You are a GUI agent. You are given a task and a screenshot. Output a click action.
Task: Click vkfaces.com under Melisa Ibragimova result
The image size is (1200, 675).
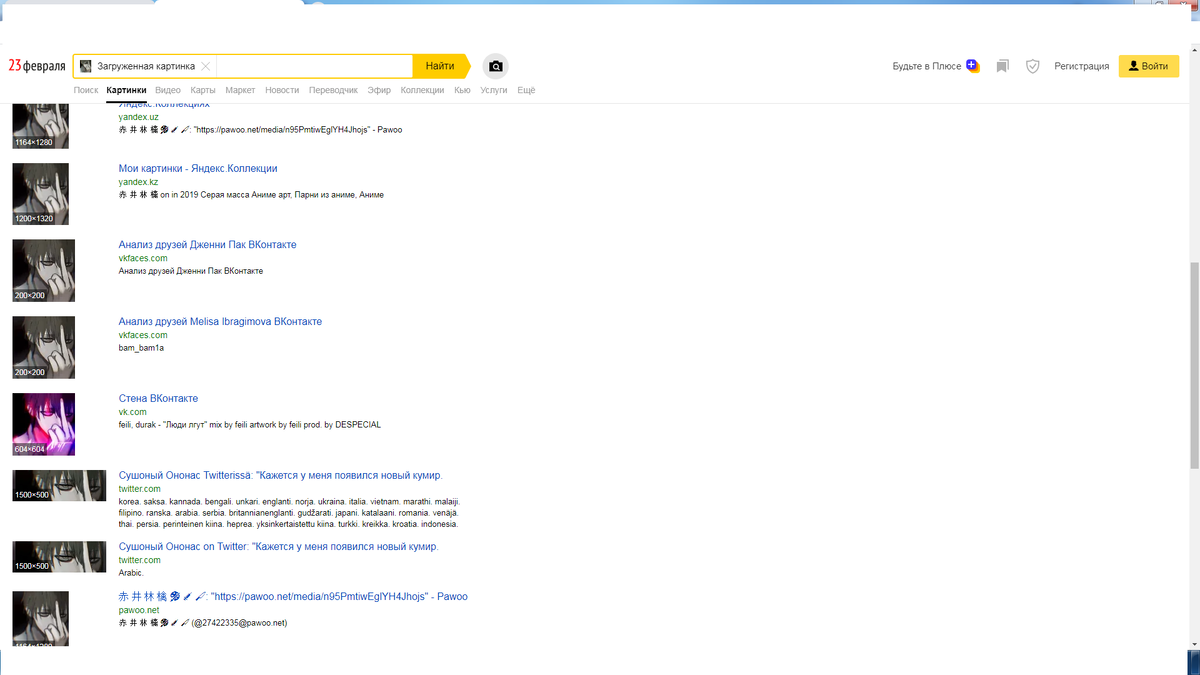point(143,335)
